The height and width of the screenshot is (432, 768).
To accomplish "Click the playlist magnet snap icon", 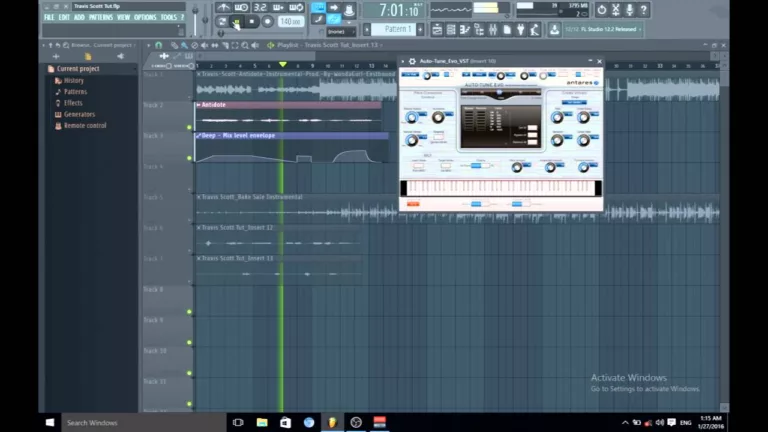I will point(159,45).
